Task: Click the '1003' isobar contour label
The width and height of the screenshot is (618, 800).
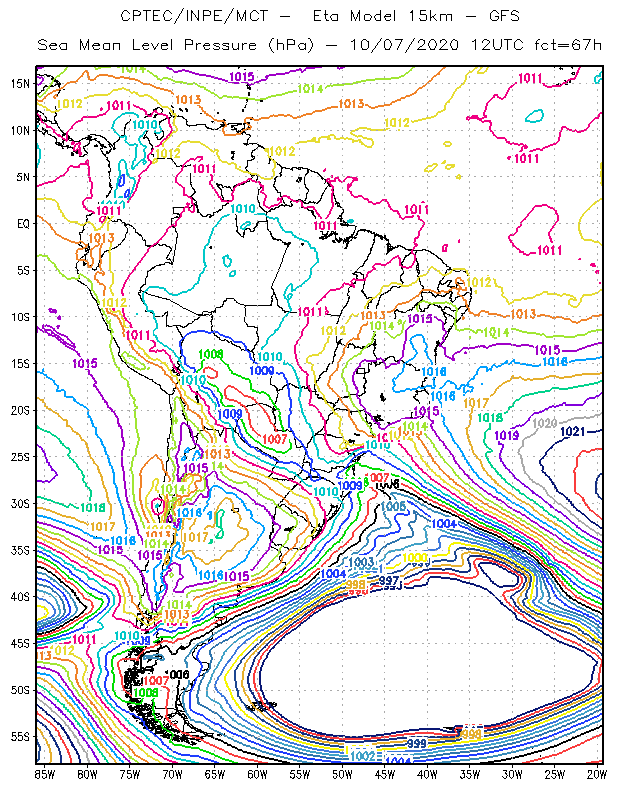Action: 361,562
